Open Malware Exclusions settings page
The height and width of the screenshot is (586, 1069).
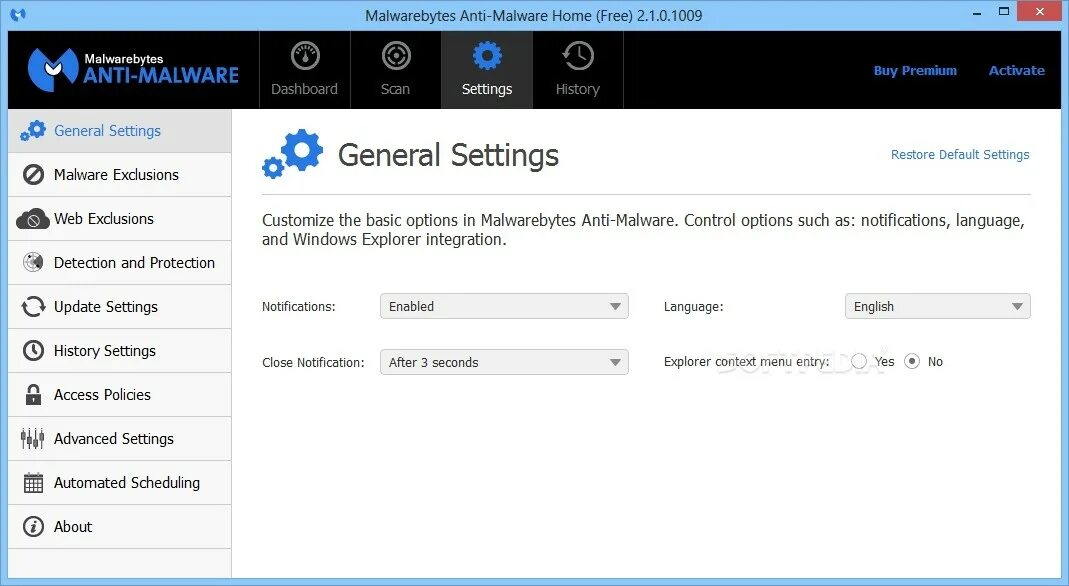[x=120, y=174]
